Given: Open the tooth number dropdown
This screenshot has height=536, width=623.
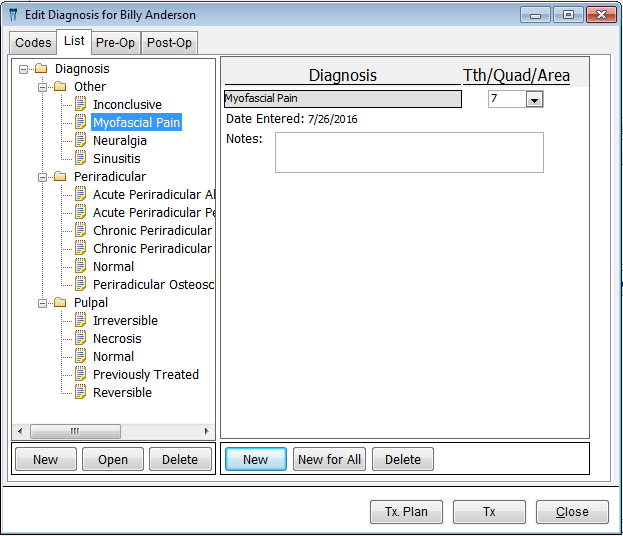Looking at the screenshot, I should [x=533, y=99].
